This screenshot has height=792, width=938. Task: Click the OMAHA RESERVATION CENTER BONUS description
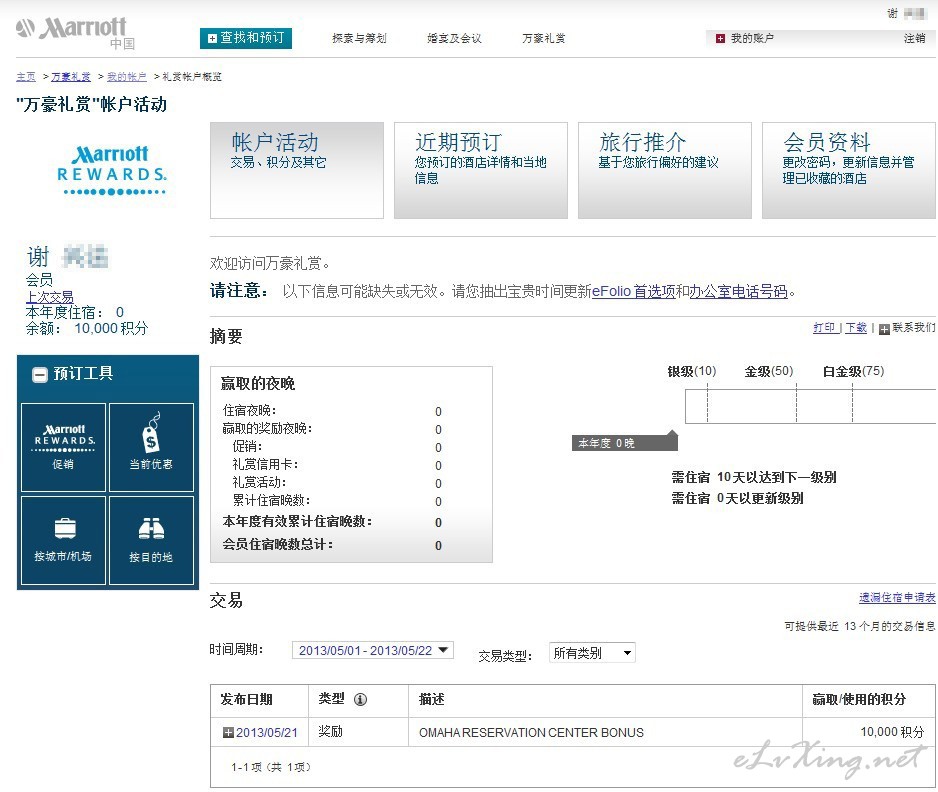click(531, 733)
